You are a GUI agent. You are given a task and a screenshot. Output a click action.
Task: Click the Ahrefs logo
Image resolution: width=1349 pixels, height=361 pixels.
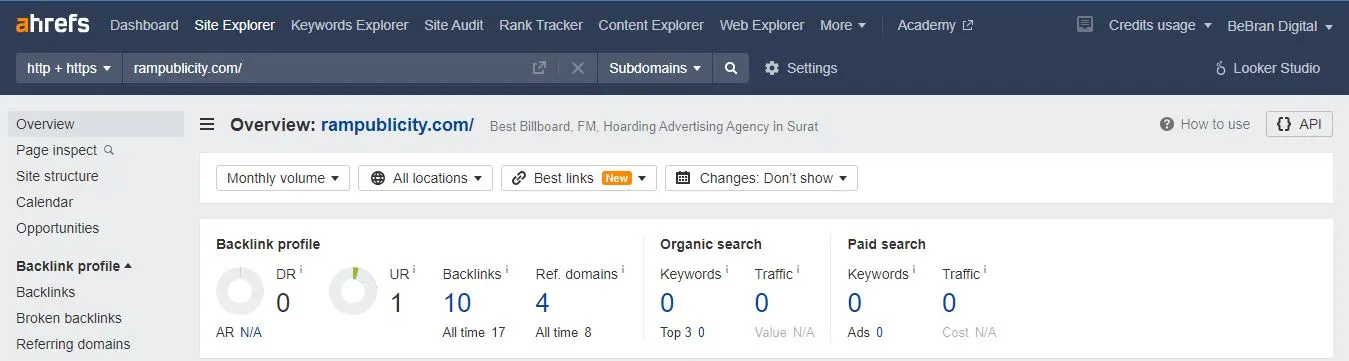[52, 24]
